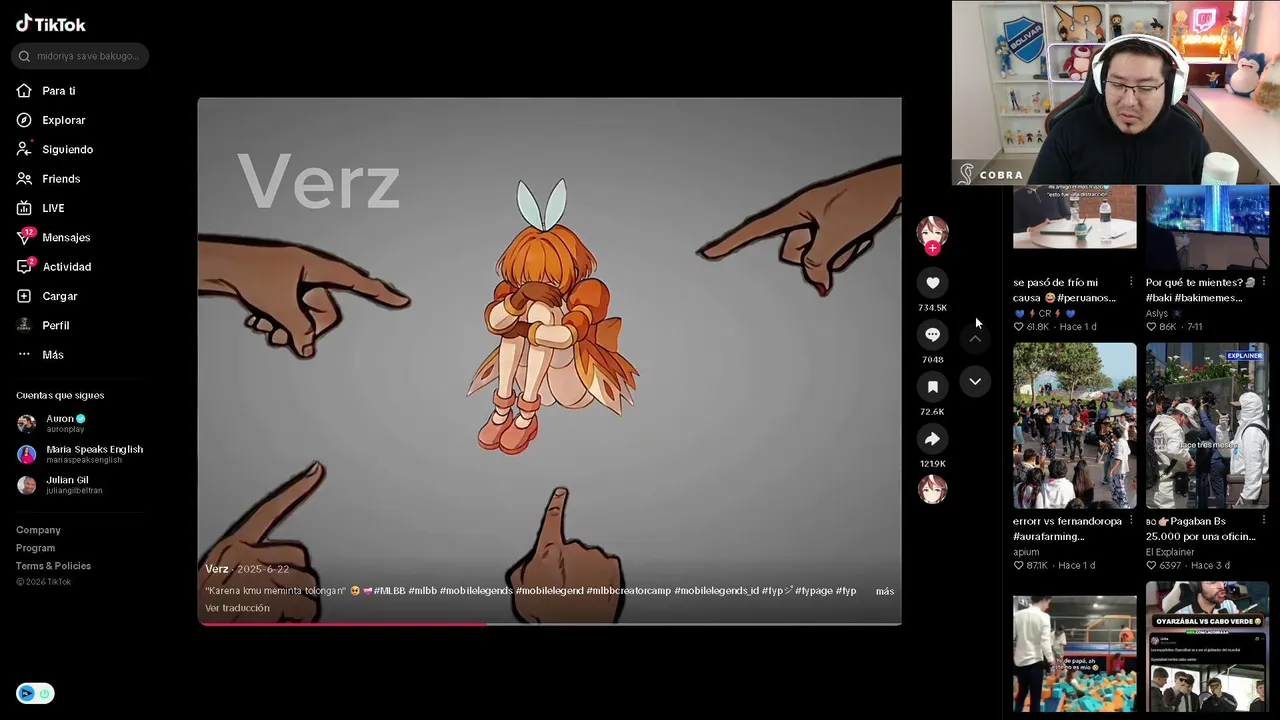This screenshot has width=1280, height=720.
Task: Expand the Program footer section
Action: [x=35, y=548]
